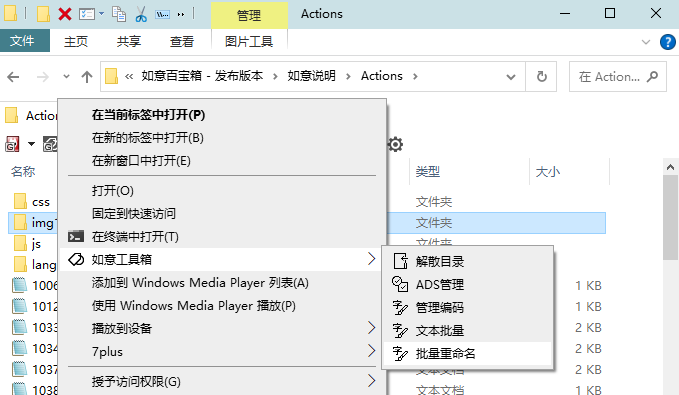Image resolution: width=679 pixels, height=395 pixels.
Task: Select 固定到快速访问 menu entry
Action: click(x=222, y=214)
